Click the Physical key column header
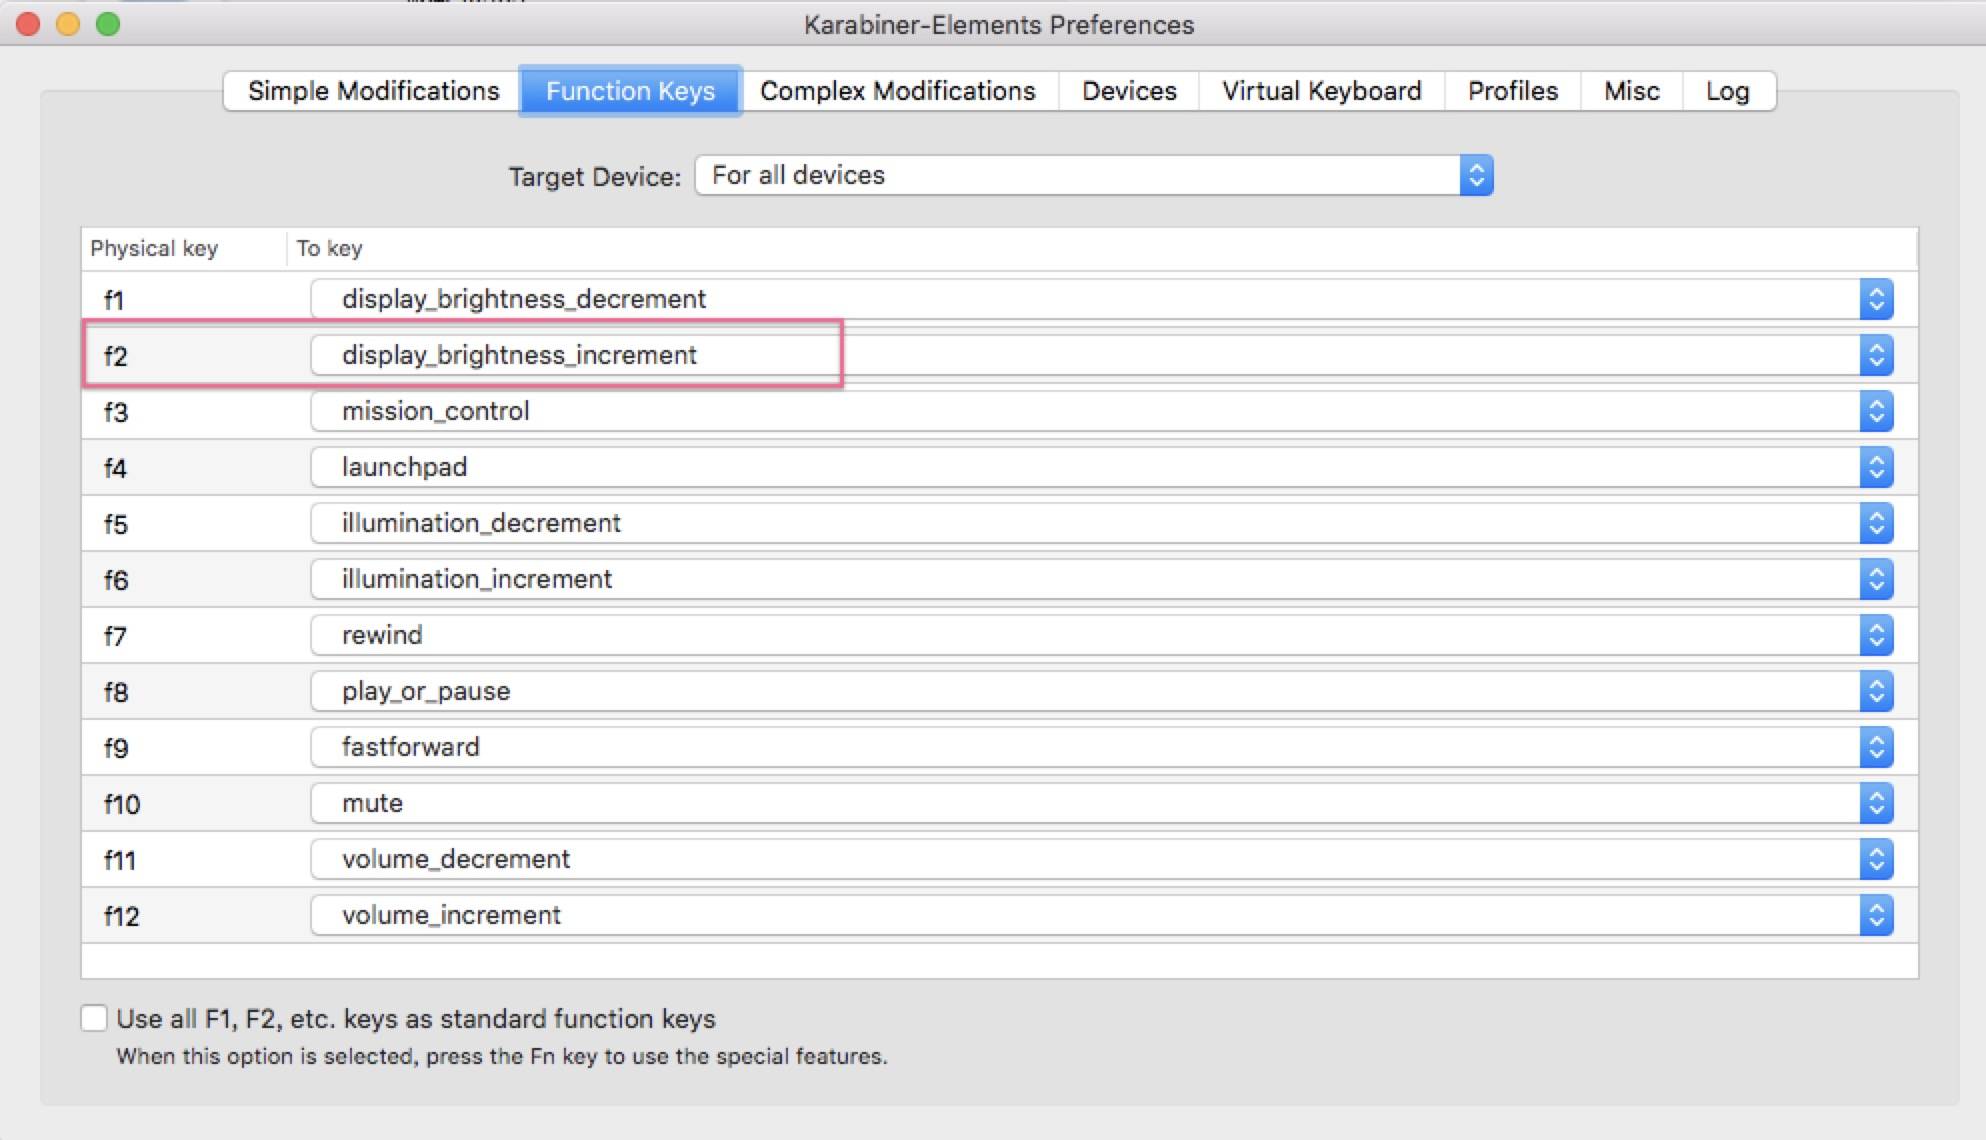Screen dimensions: 1986x1140 pyautogui.click(x=155, y=248)
